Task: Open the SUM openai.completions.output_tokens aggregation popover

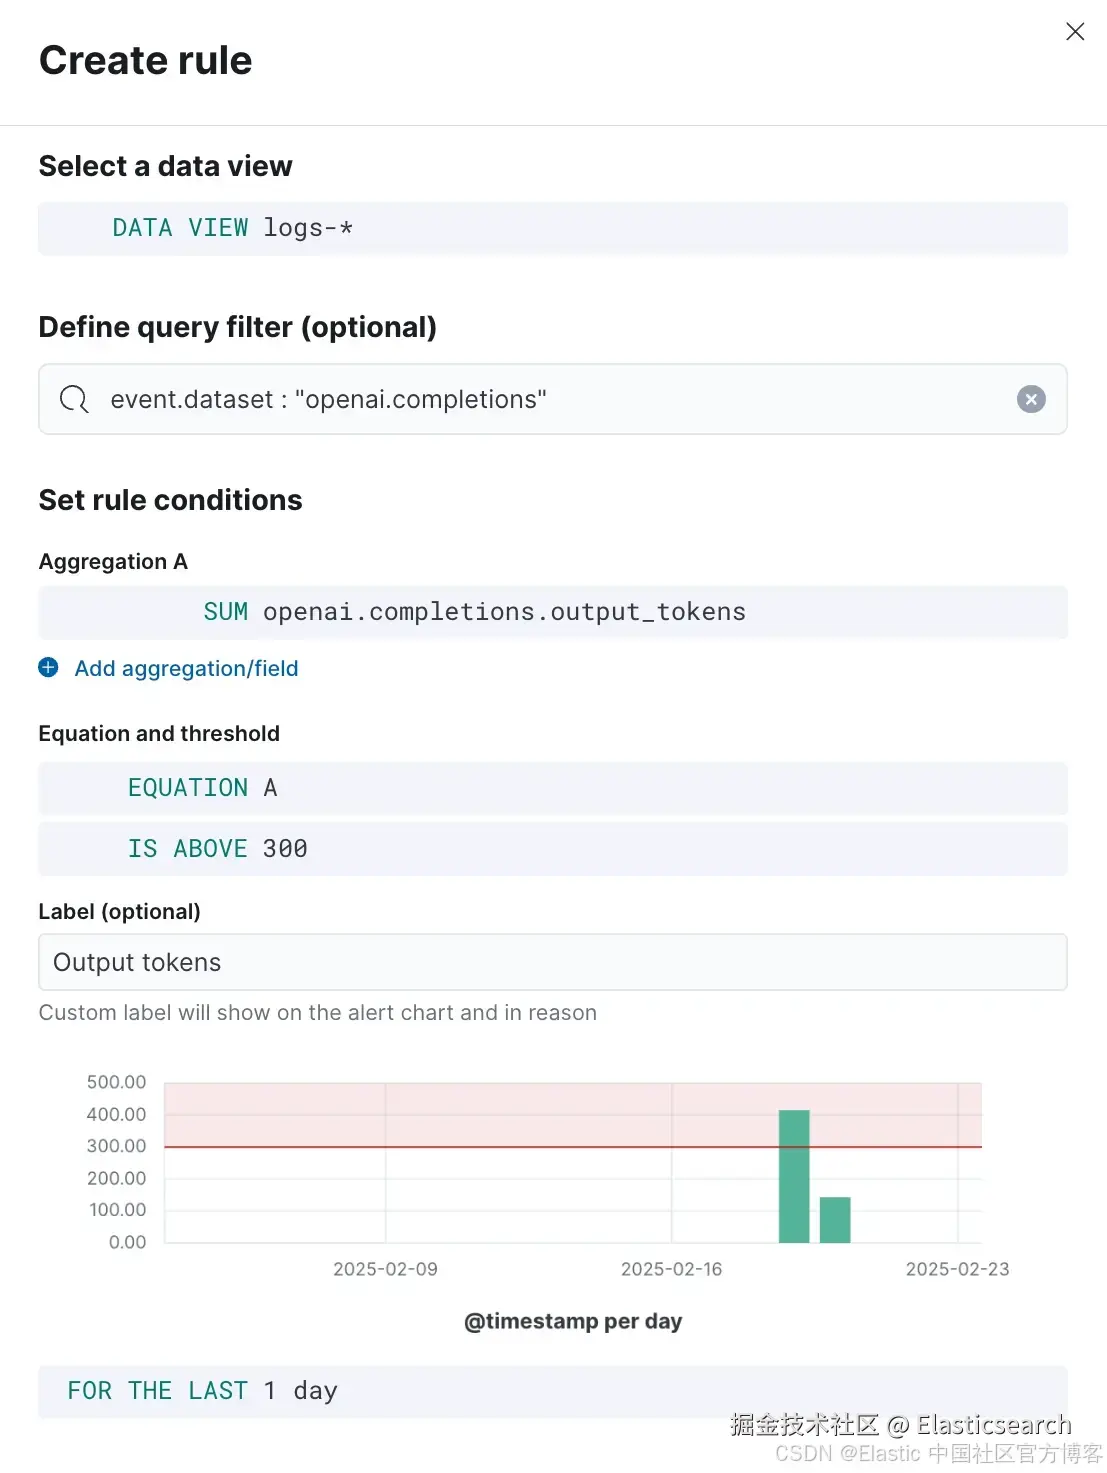Action: pyautogui.click(x=474, y=612)
